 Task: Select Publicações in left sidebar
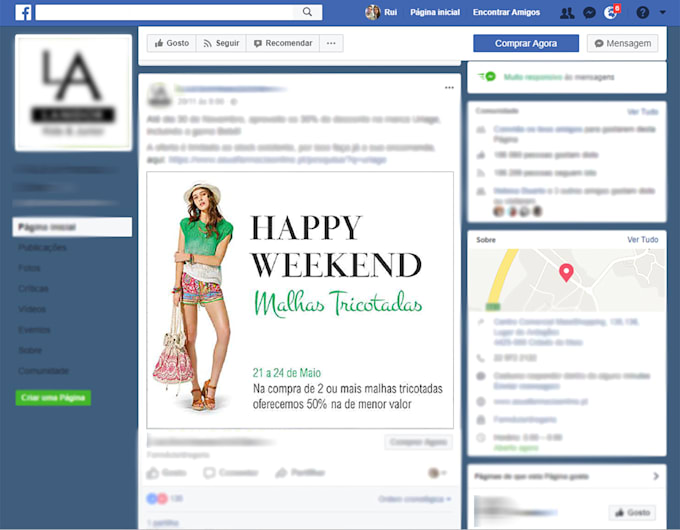(x=42, y=247)
